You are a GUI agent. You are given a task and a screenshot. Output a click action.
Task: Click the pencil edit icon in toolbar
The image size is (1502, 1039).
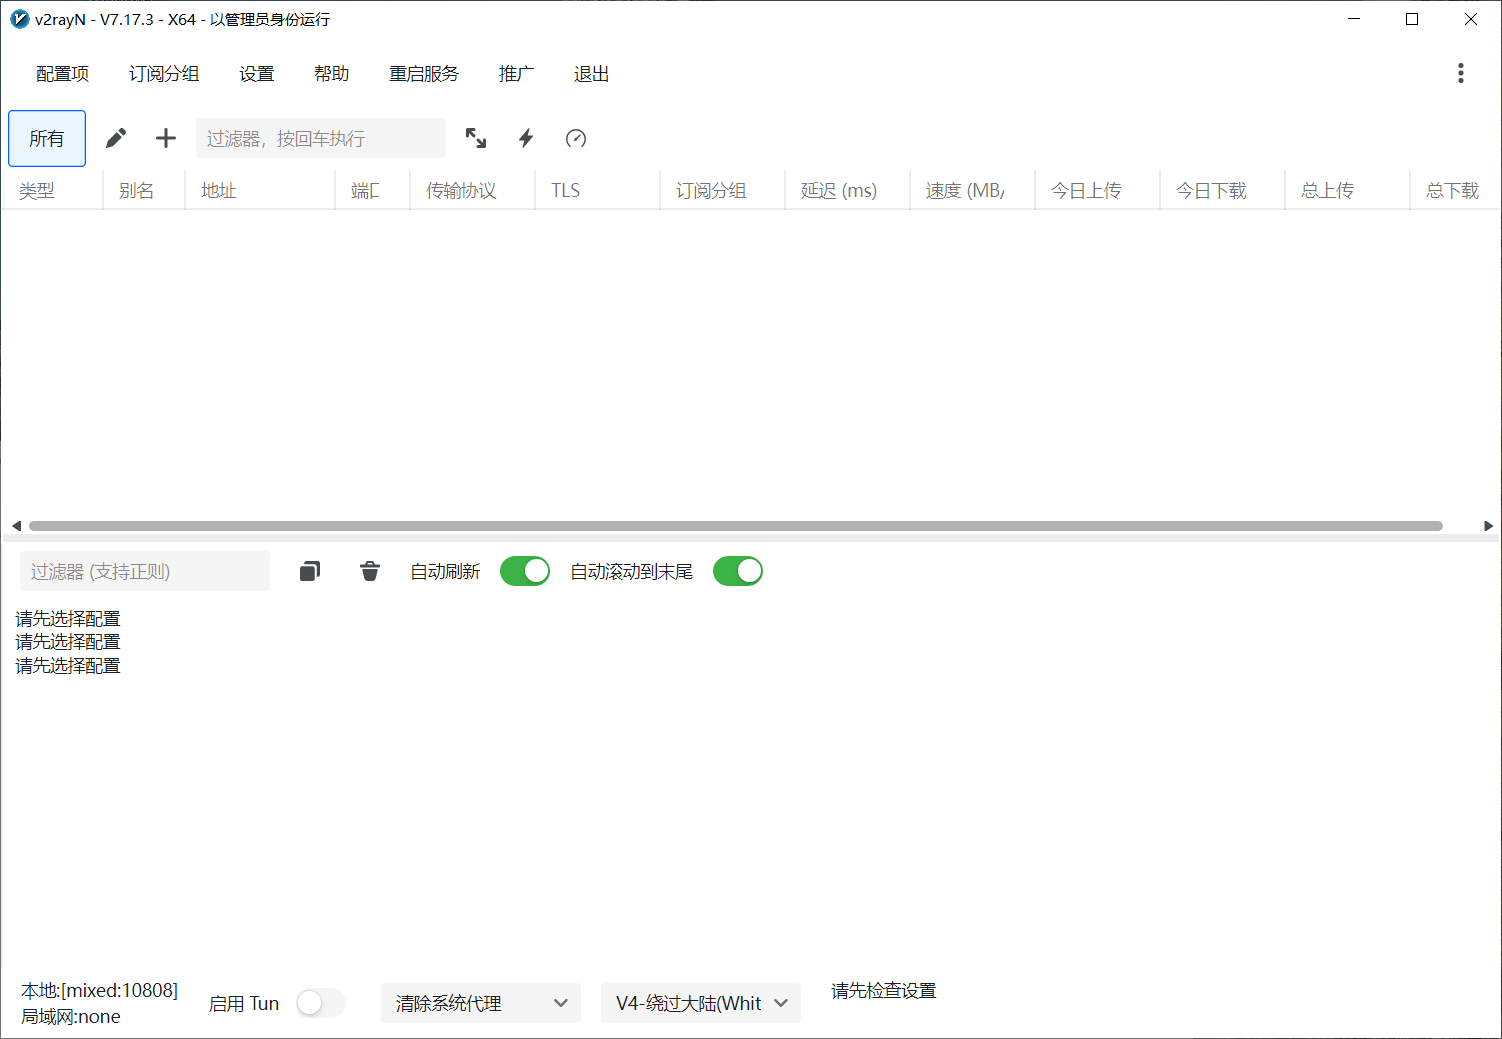[x=116, y=138]
